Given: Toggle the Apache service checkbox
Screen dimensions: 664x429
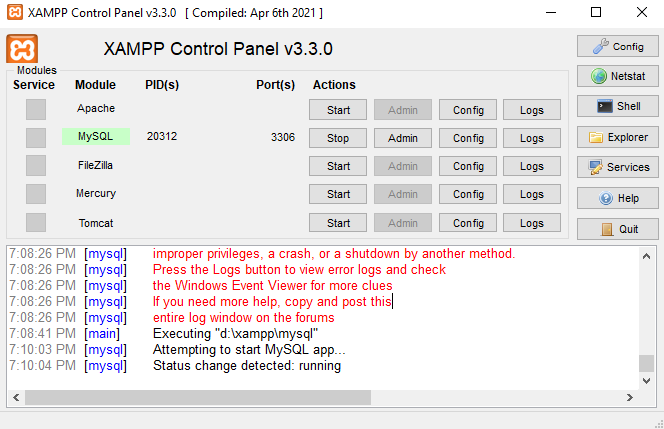Looking at the screenshot, I should (36, 109).
